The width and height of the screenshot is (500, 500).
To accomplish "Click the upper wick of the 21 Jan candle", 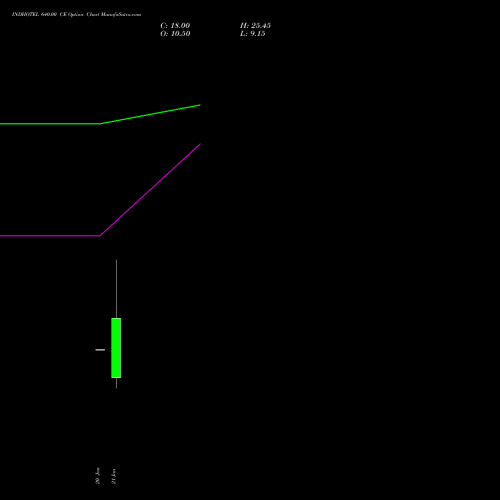I will (x=116, y=289).
